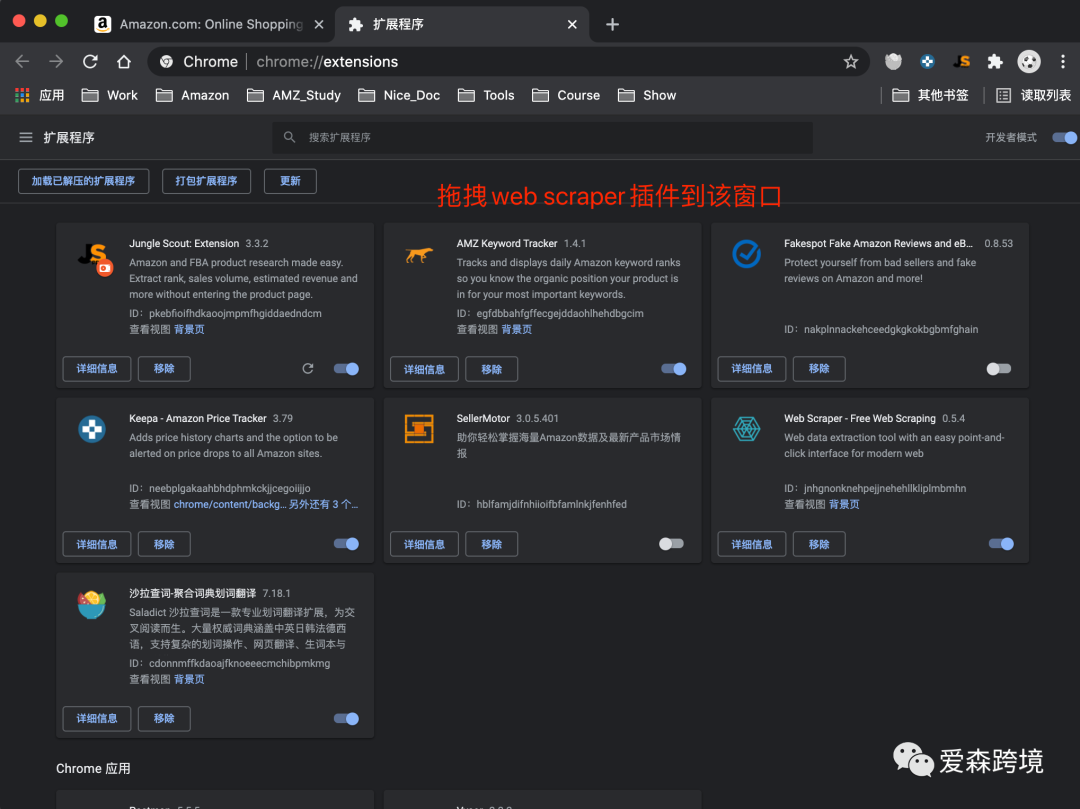Enable the SellerMotor extension toggle
The height and width of the screenshot is (809, 1080).
pyautogui.click(x=671, y=543)
